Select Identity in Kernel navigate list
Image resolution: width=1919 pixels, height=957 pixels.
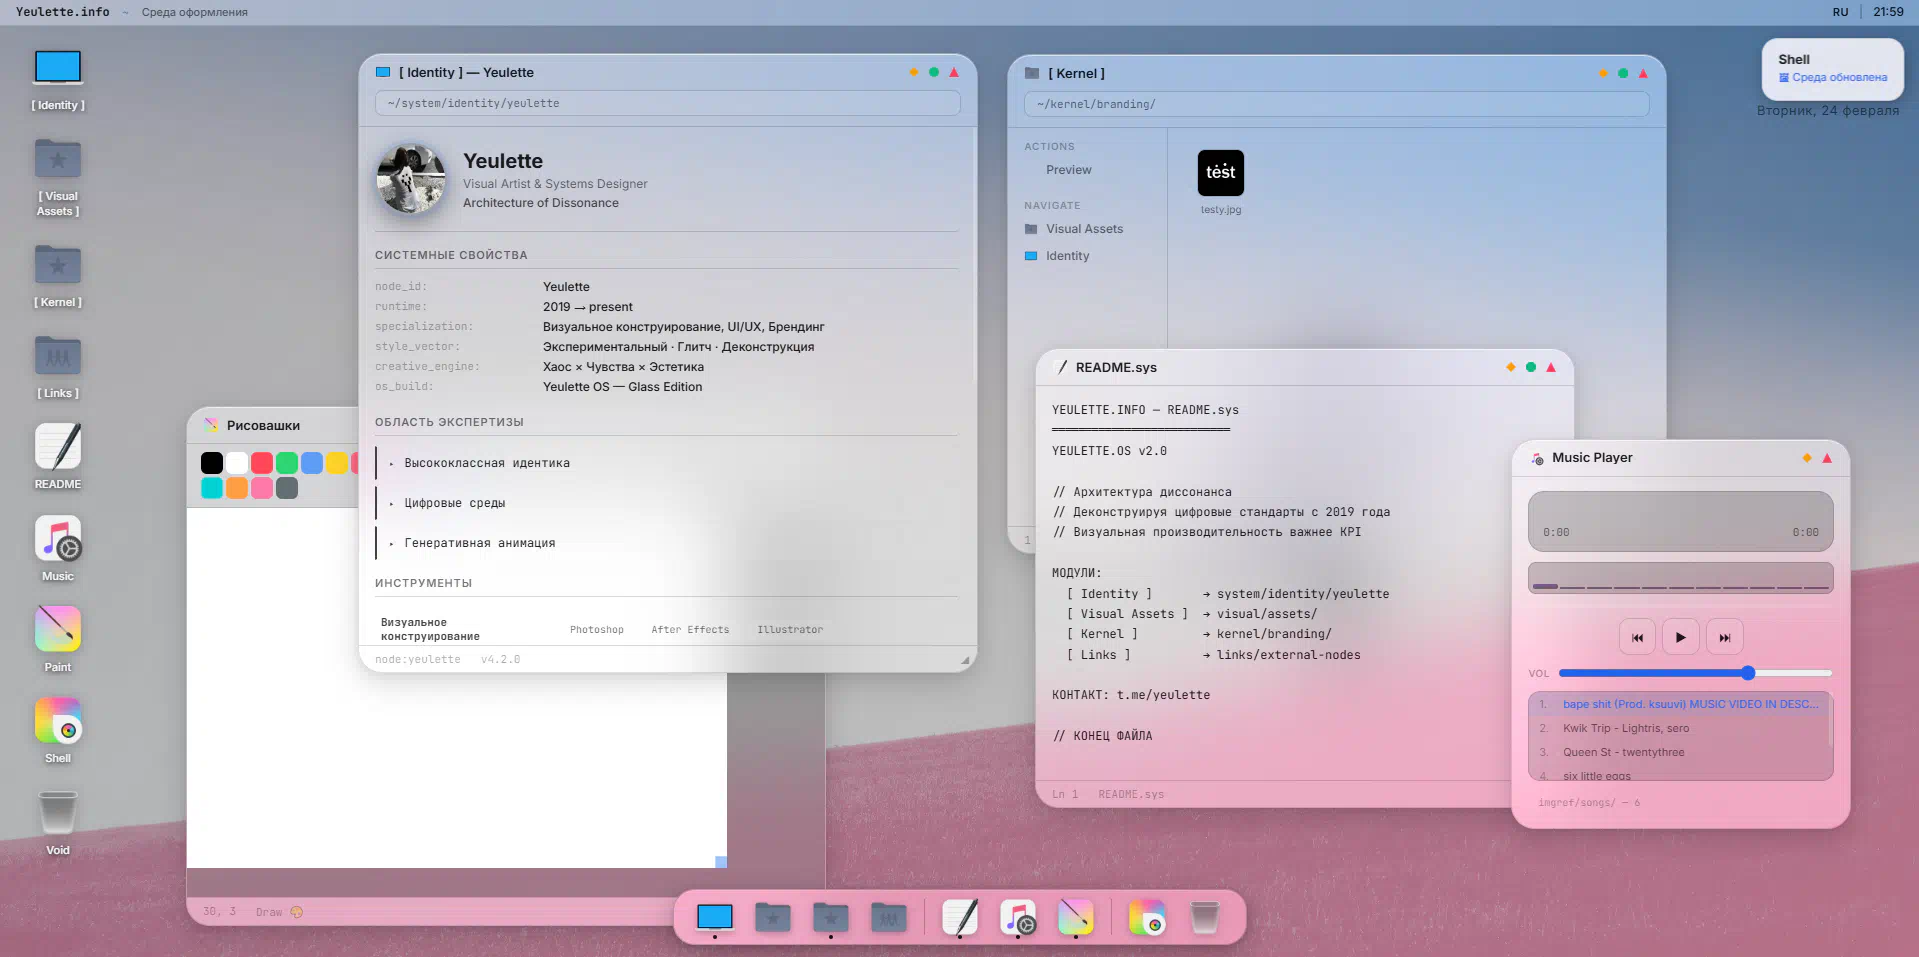pyautogui.click(x=1067, y=256)
